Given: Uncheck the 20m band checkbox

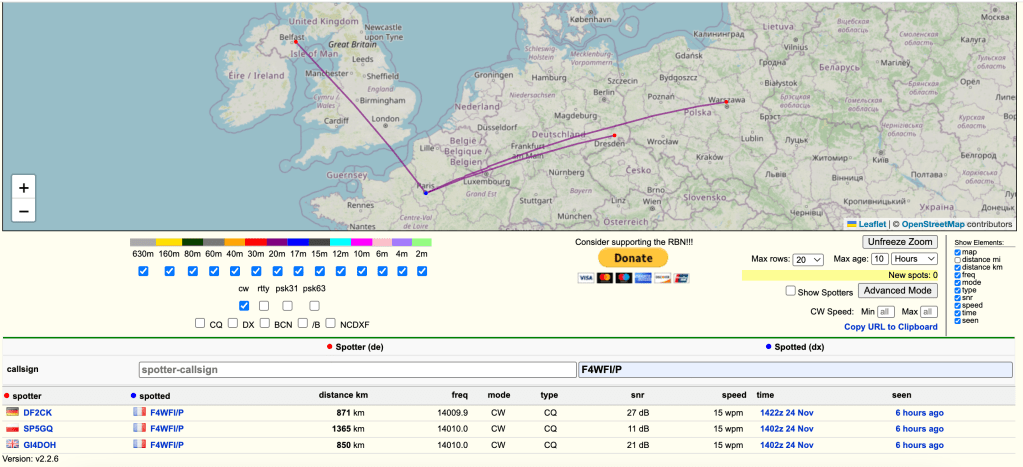Looking at the screenshot, I should [275, 272].
